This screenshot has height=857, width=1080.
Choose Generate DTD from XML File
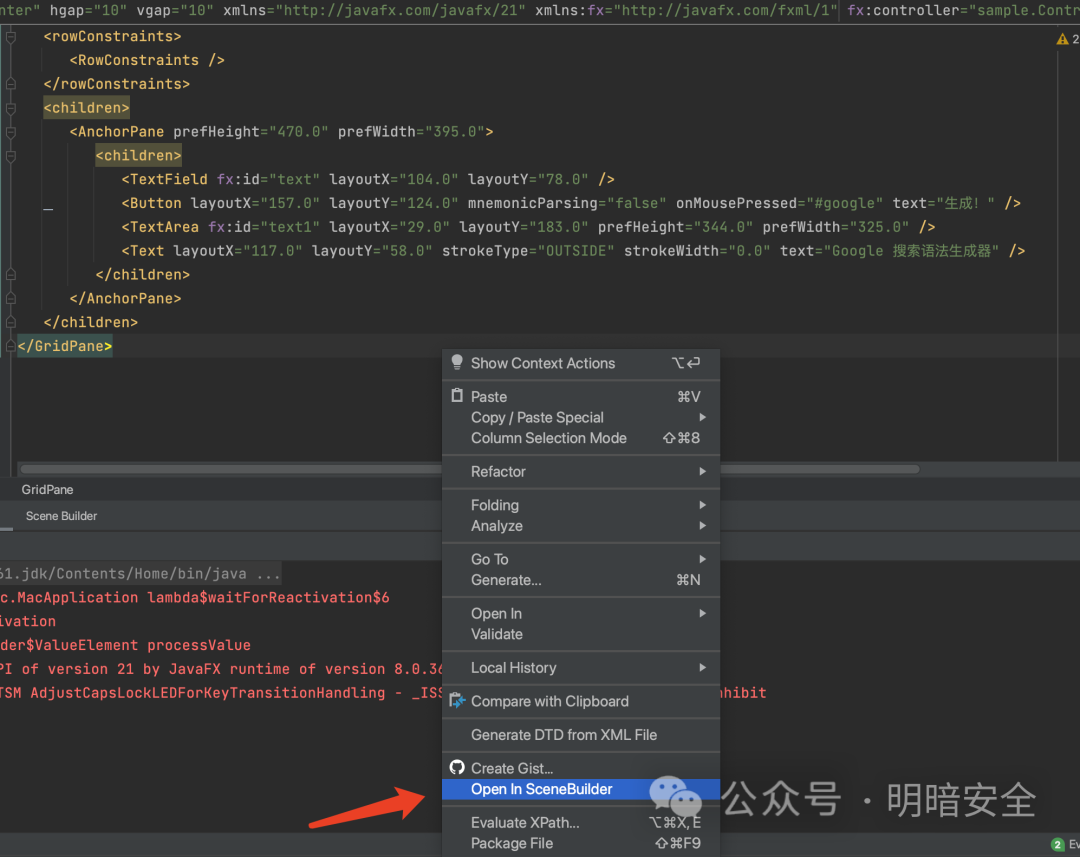point(581,735)
